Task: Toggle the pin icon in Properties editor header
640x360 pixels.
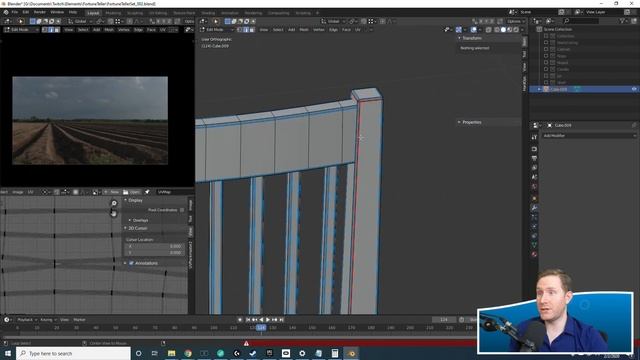Action: coord(634,125)
